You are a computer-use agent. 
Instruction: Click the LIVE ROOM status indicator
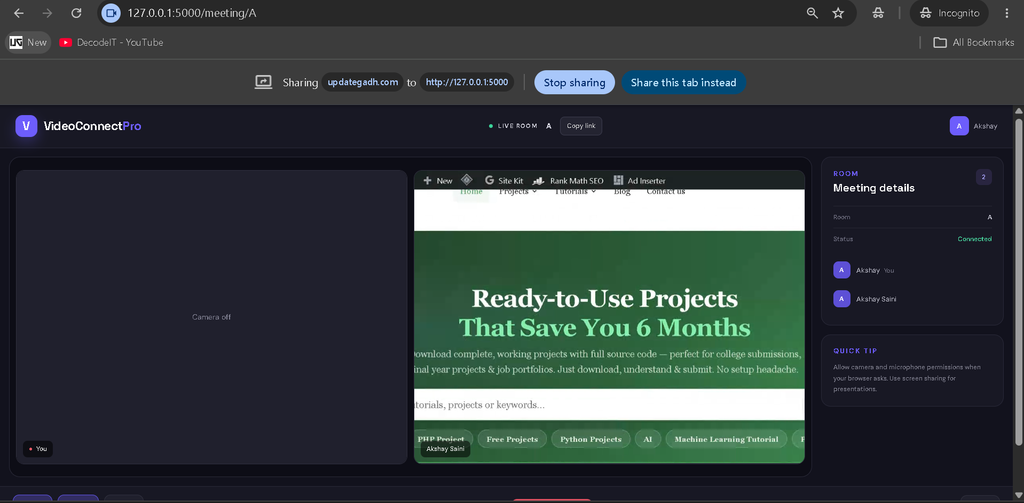(x=513, y=126)
